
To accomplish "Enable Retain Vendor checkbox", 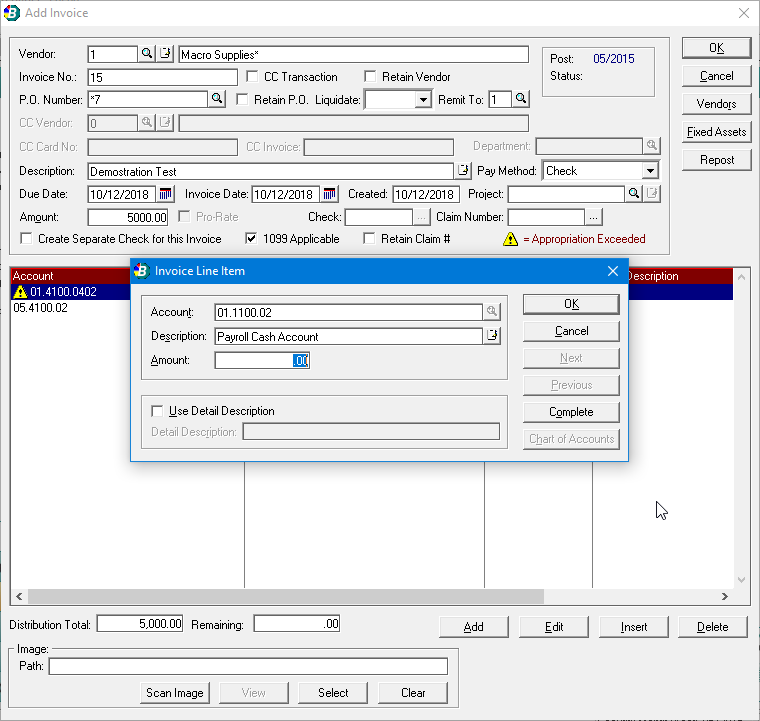I will [x=370, y=77].
